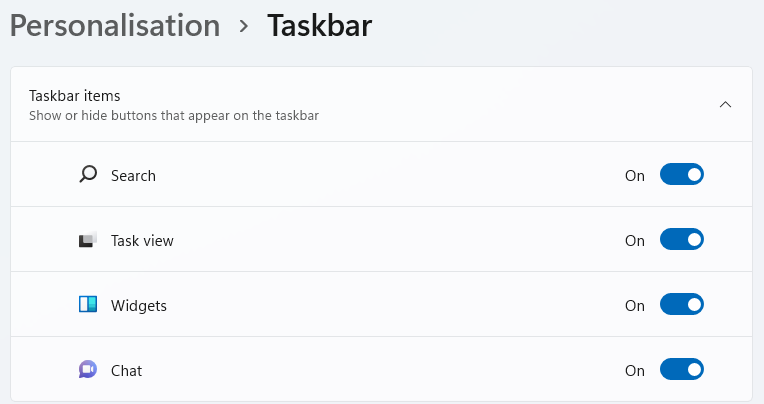Click the breadcrumb arrow separator
764x404 pixels.
[x=244, y=27]
